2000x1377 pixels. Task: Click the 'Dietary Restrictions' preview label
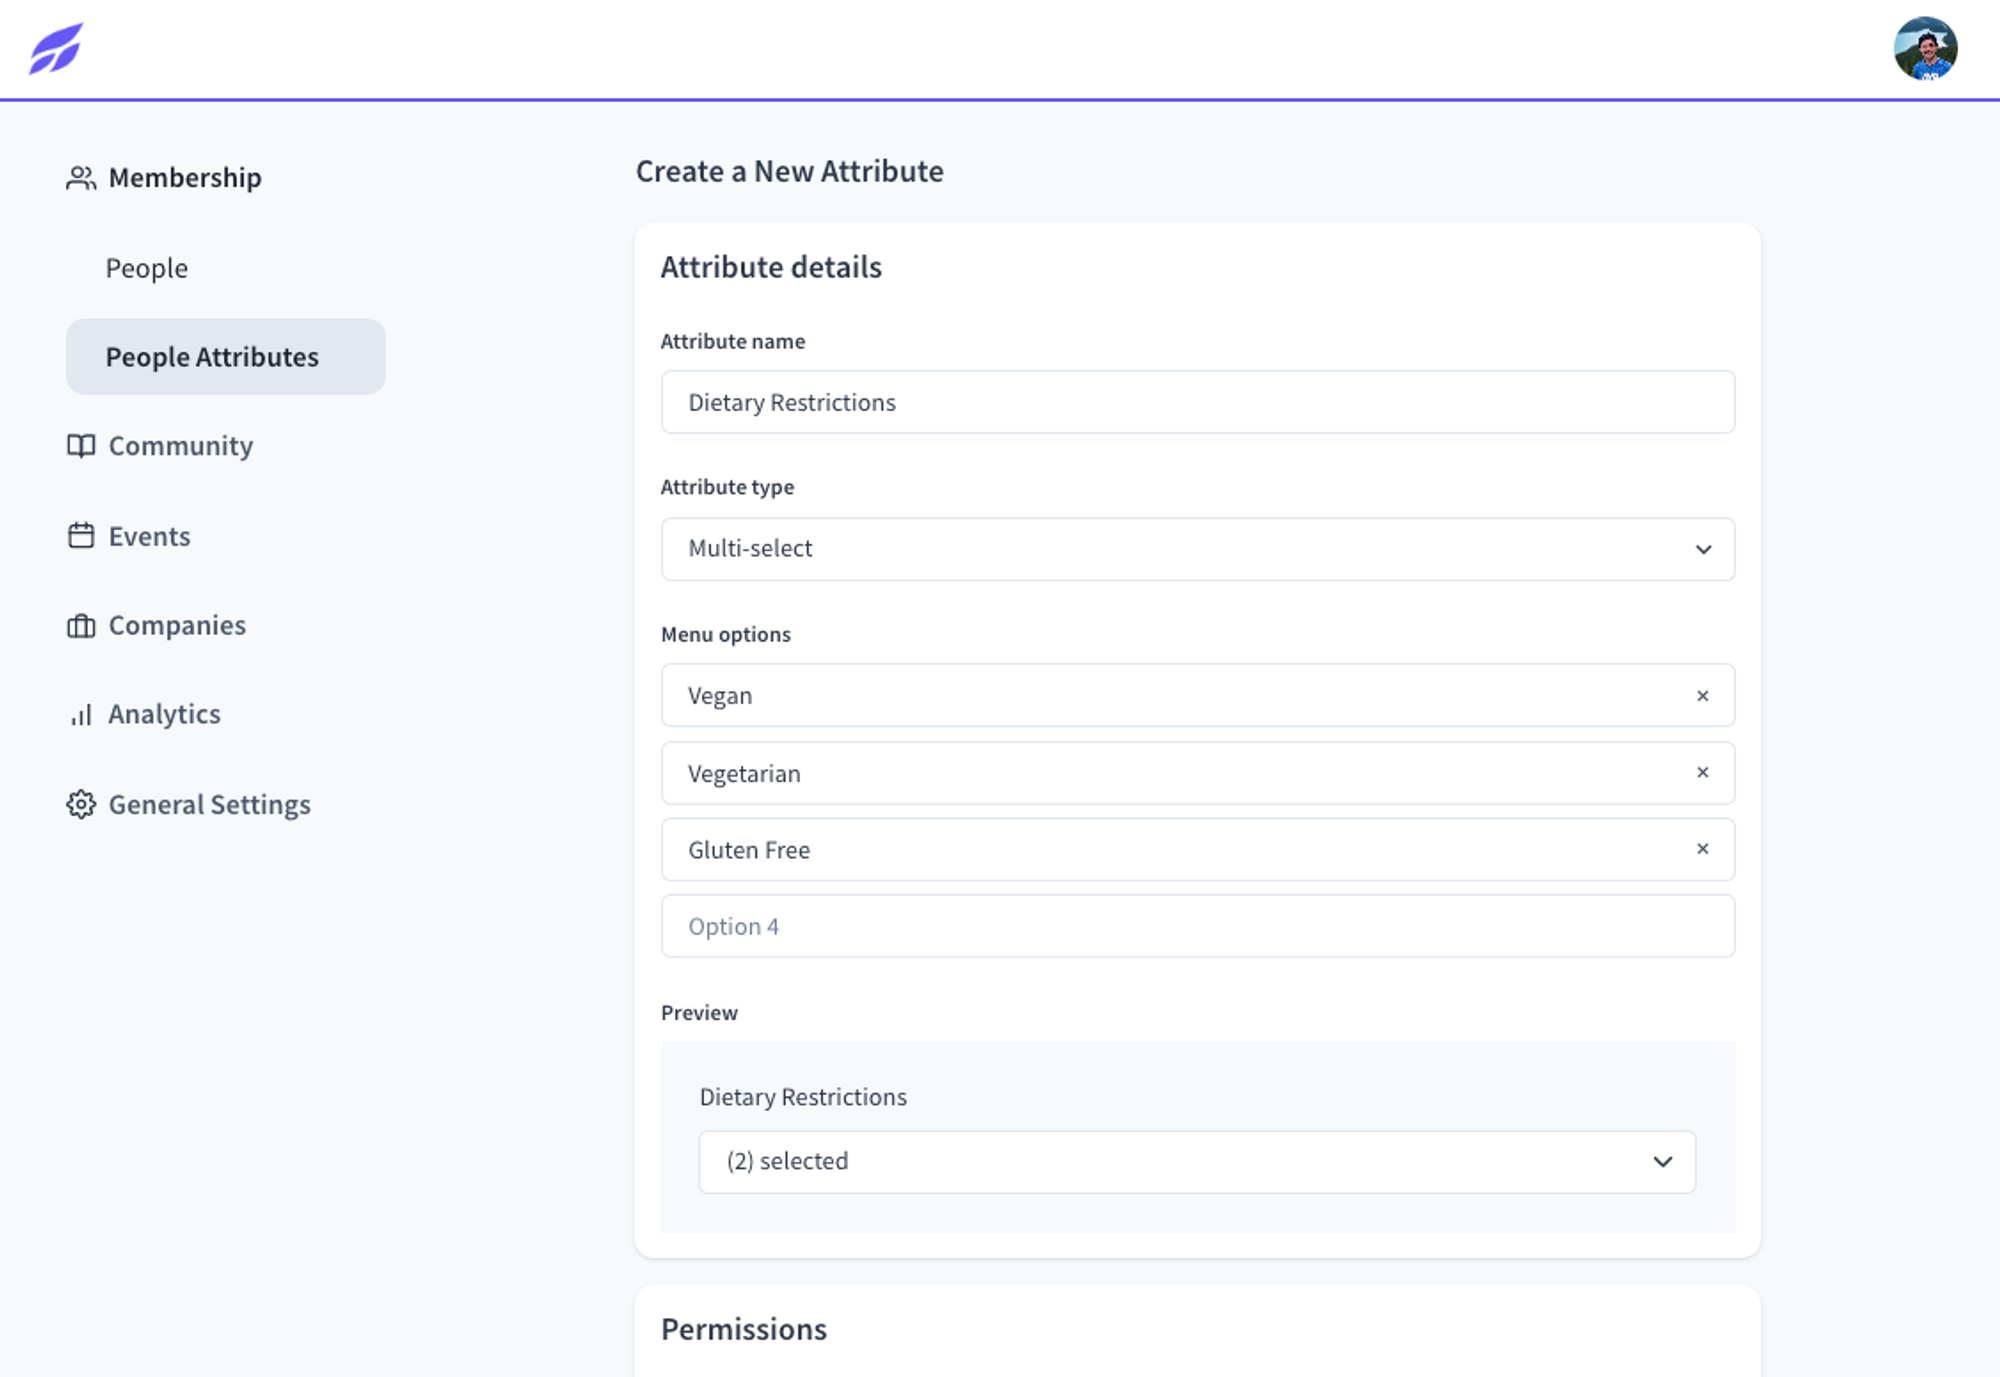pyautogui.click(x=802, y=1097)
